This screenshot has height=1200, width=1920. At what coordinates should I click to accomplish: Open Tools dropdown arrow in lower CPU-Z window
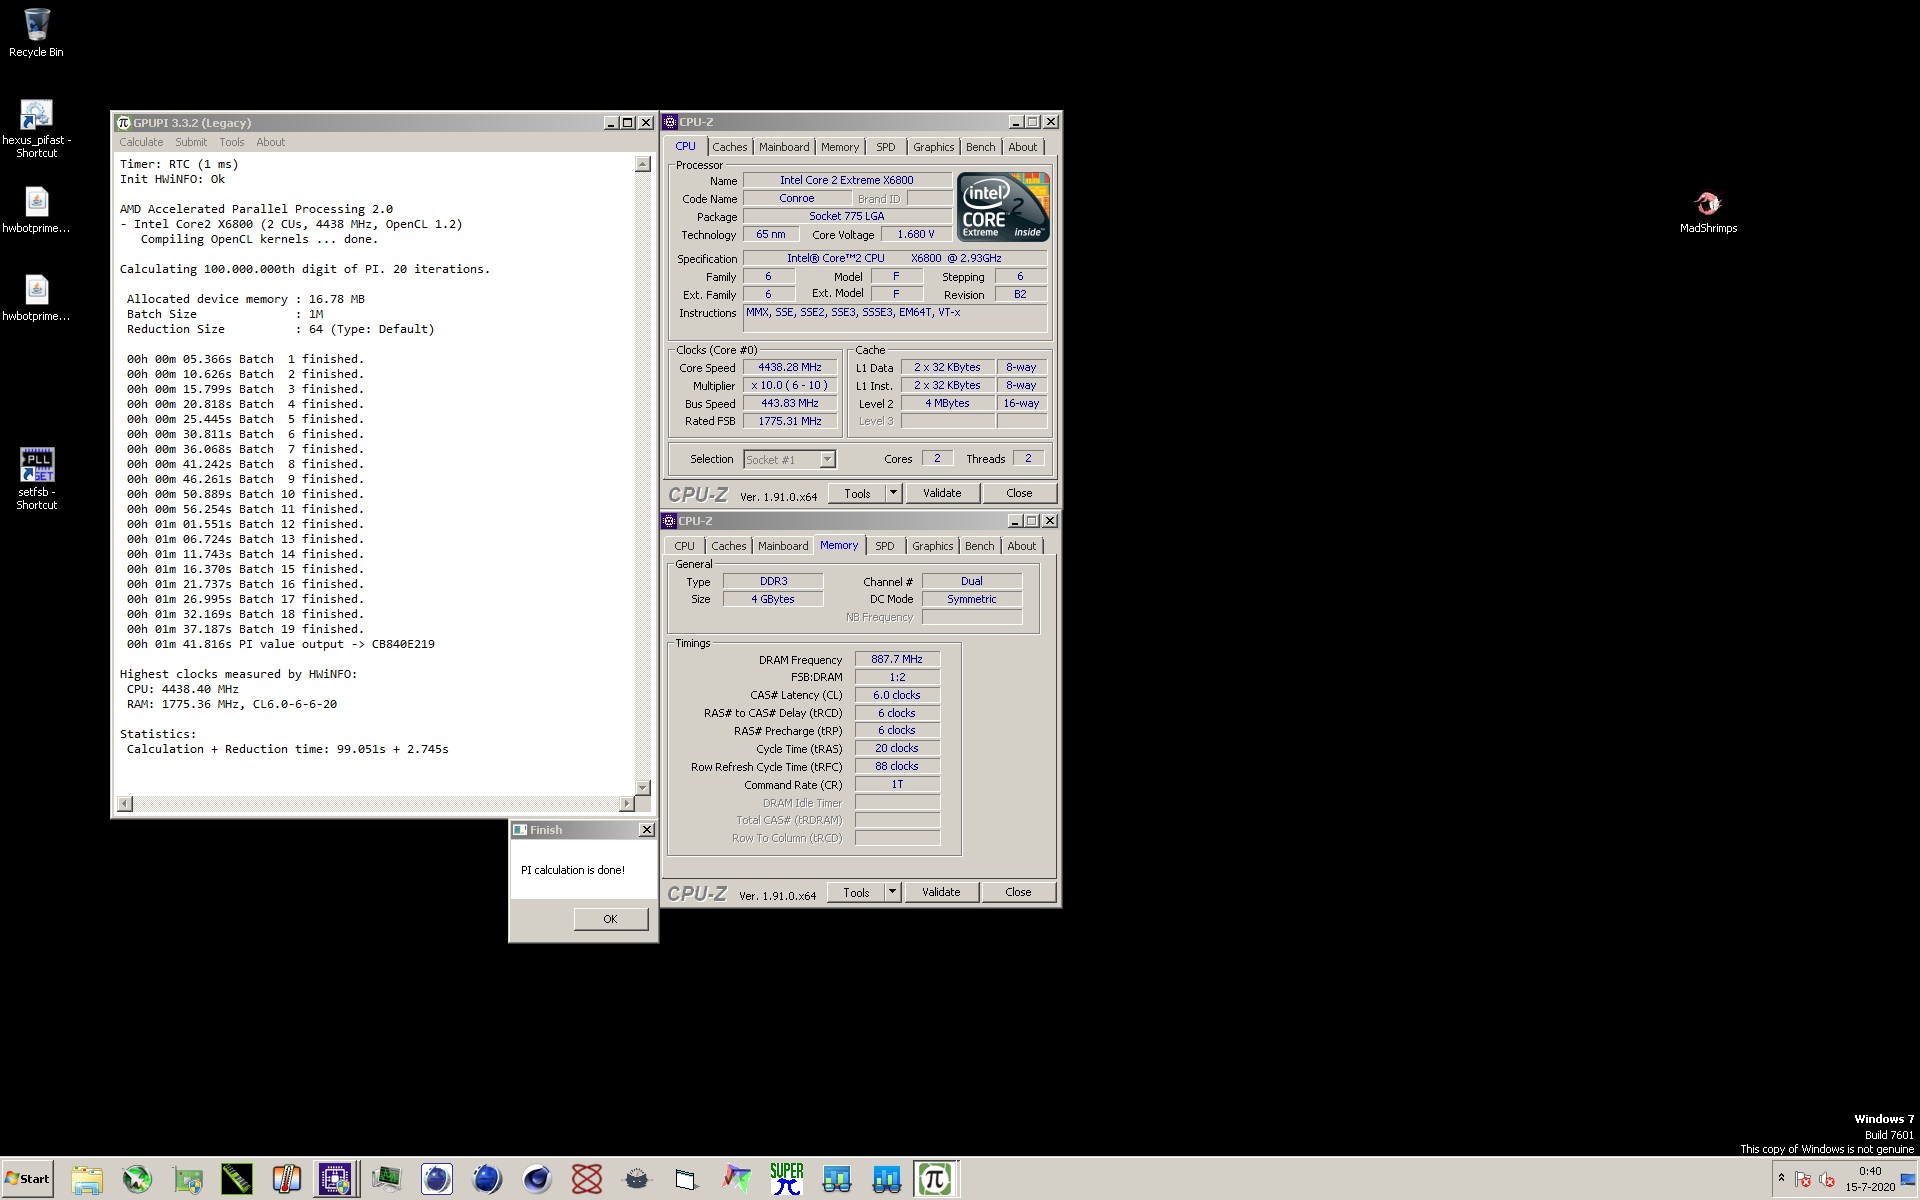[x=892, y=892]
